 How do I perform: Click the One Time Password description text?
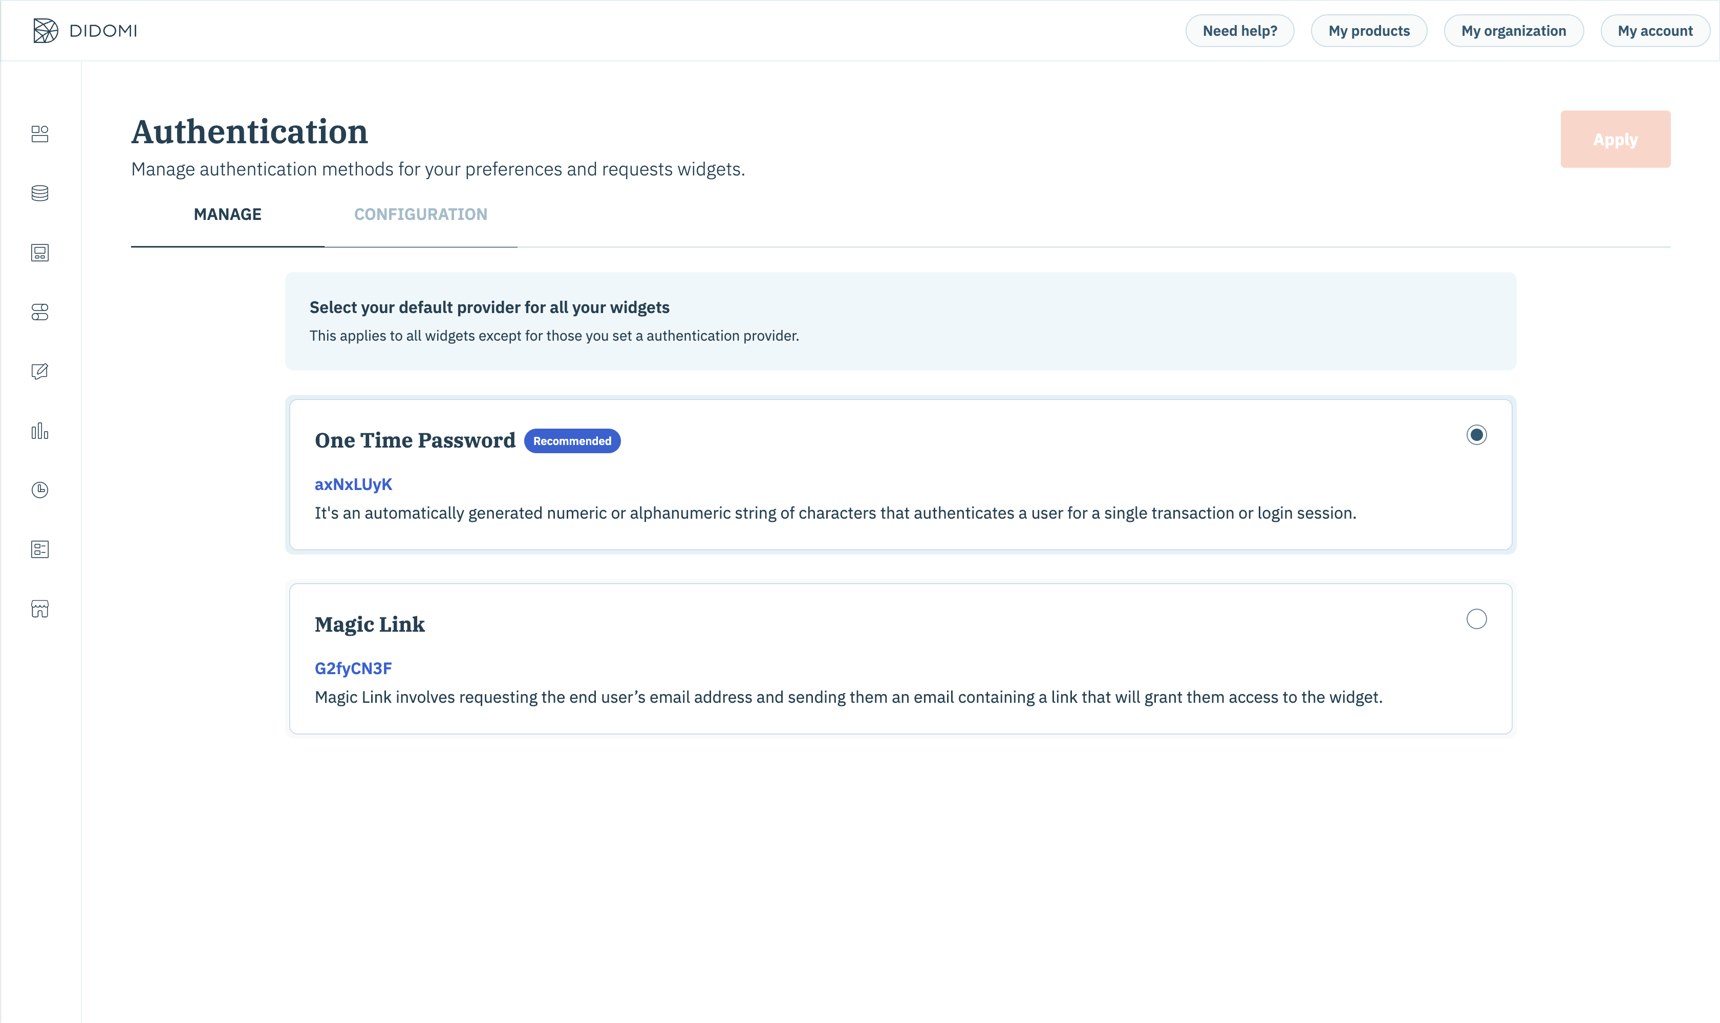835,513
